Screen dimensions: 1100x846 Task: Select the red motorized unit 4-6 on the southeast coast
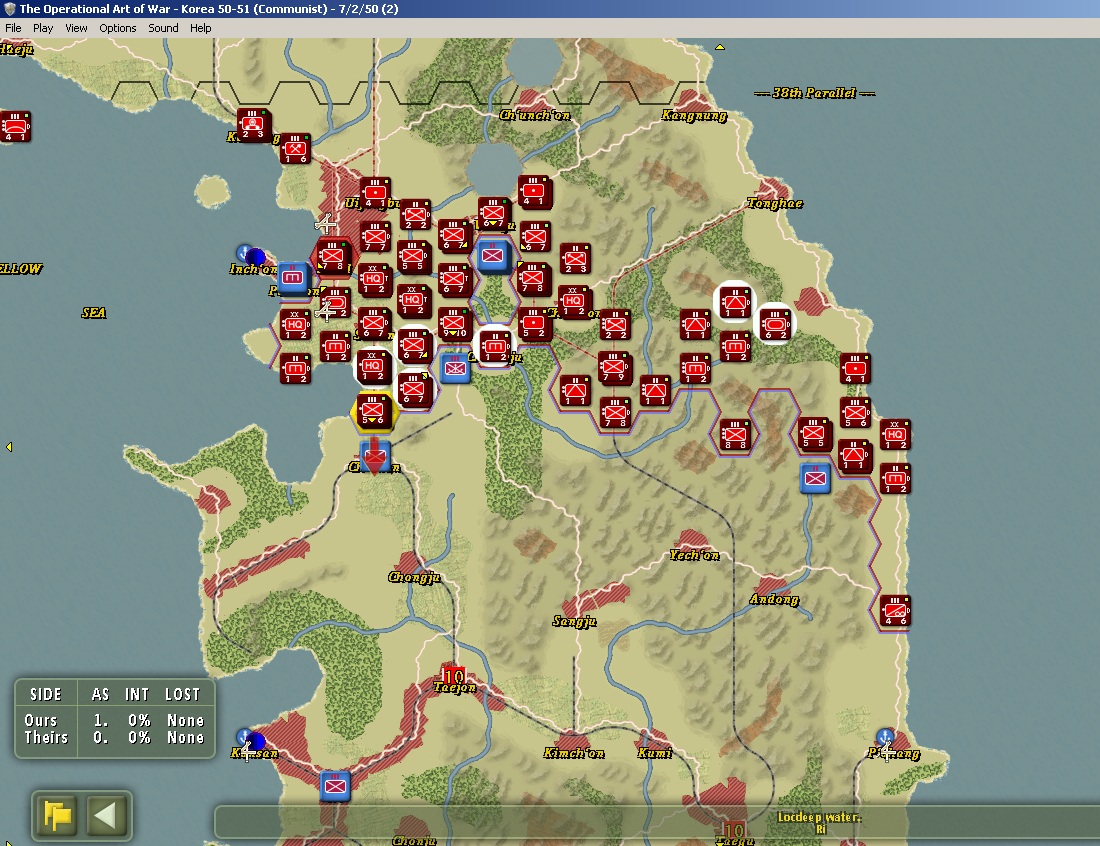coord(896,611)
